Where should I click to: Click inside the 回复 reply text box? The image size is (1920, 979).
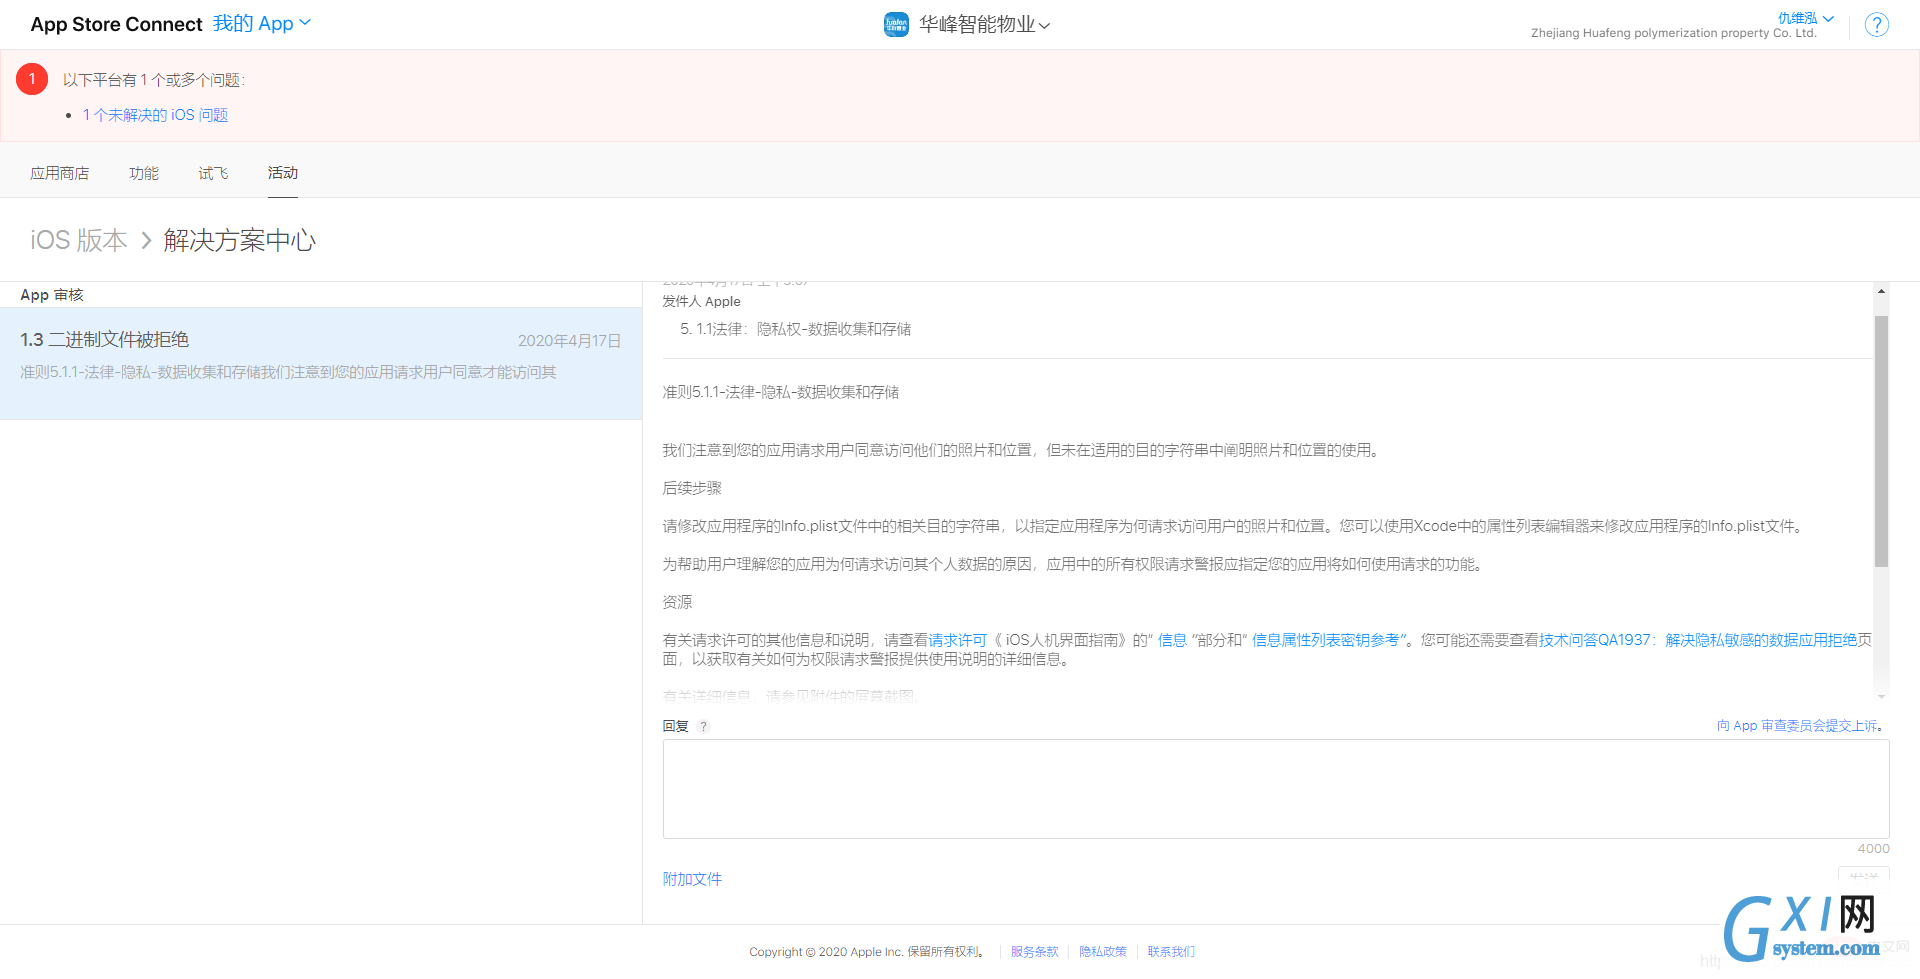(1276, 789)
